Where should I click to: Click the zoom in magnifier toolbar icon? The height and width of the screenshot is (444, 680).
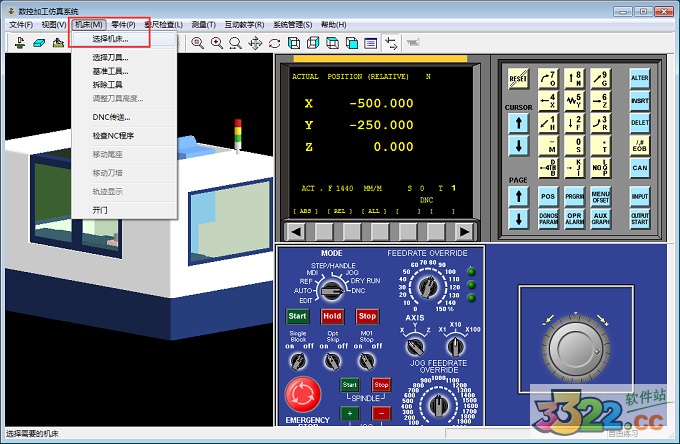pyautogui.click(x=216, y=43)
